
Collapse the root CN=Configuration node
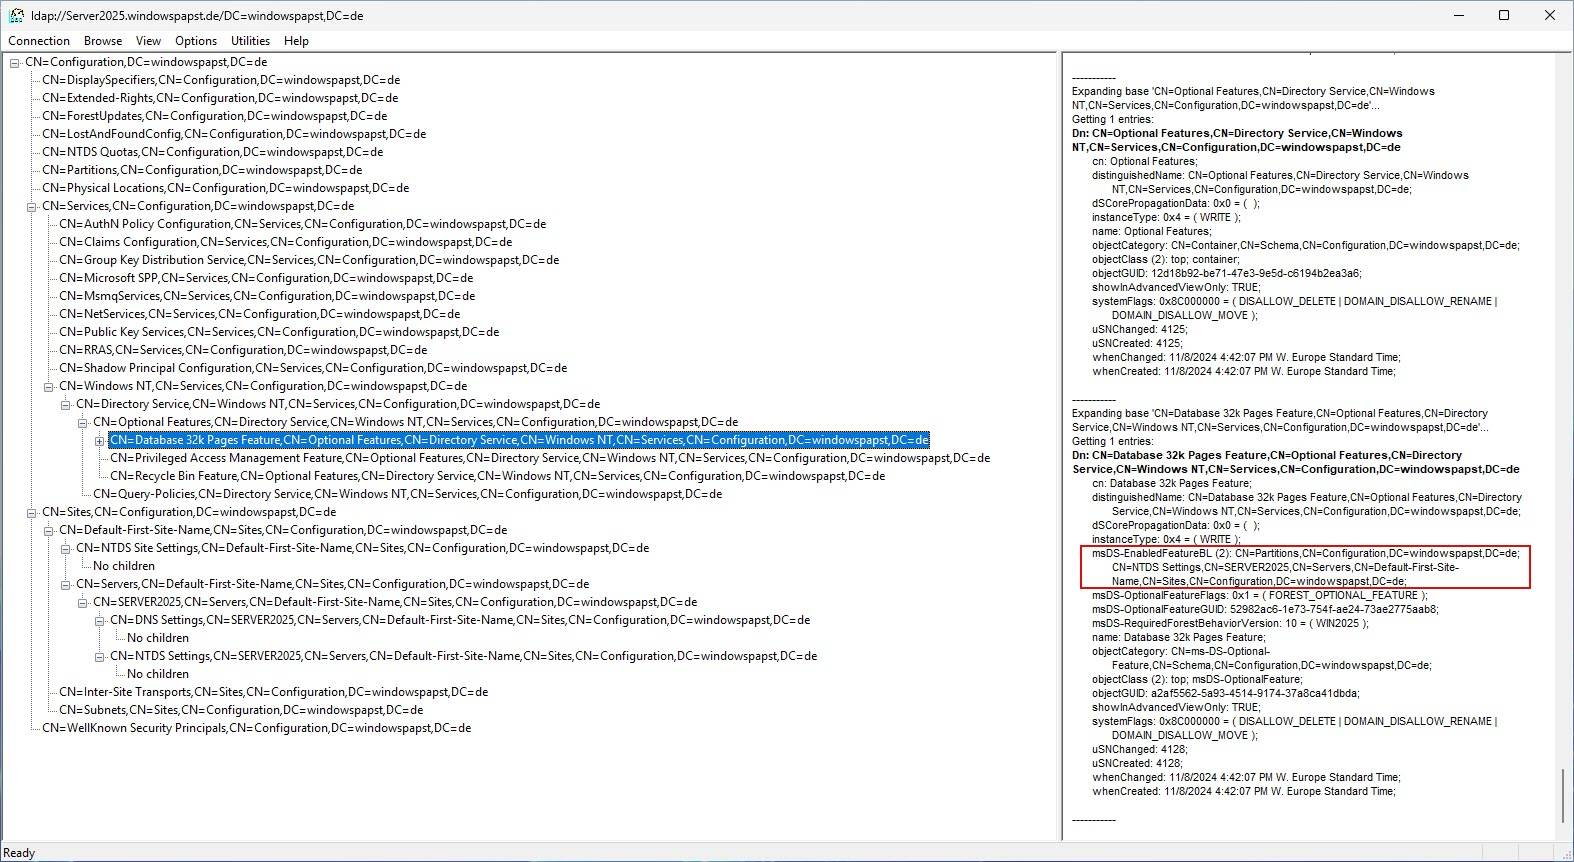[x=15, y=63]
